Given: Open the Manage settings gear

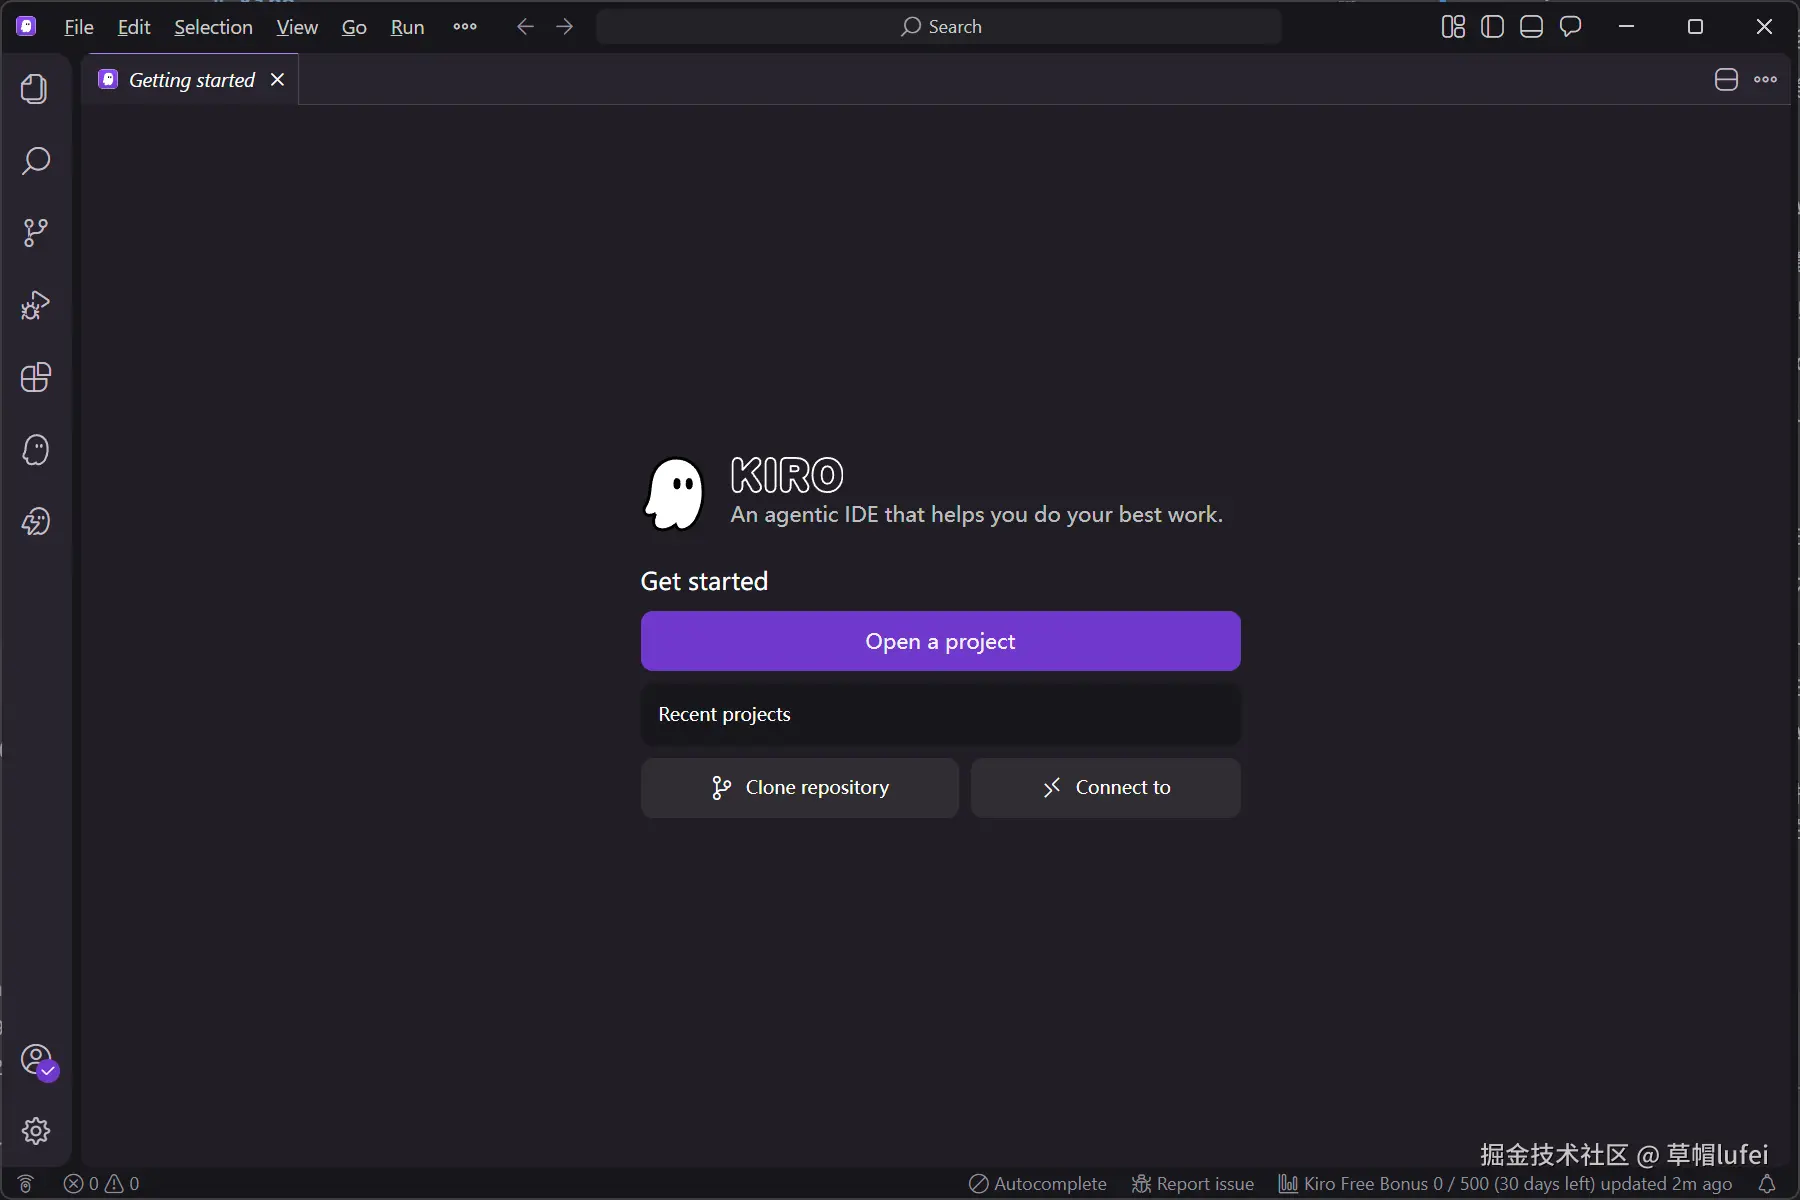Looking at the screenshot, I should [x=36, y=1131].
